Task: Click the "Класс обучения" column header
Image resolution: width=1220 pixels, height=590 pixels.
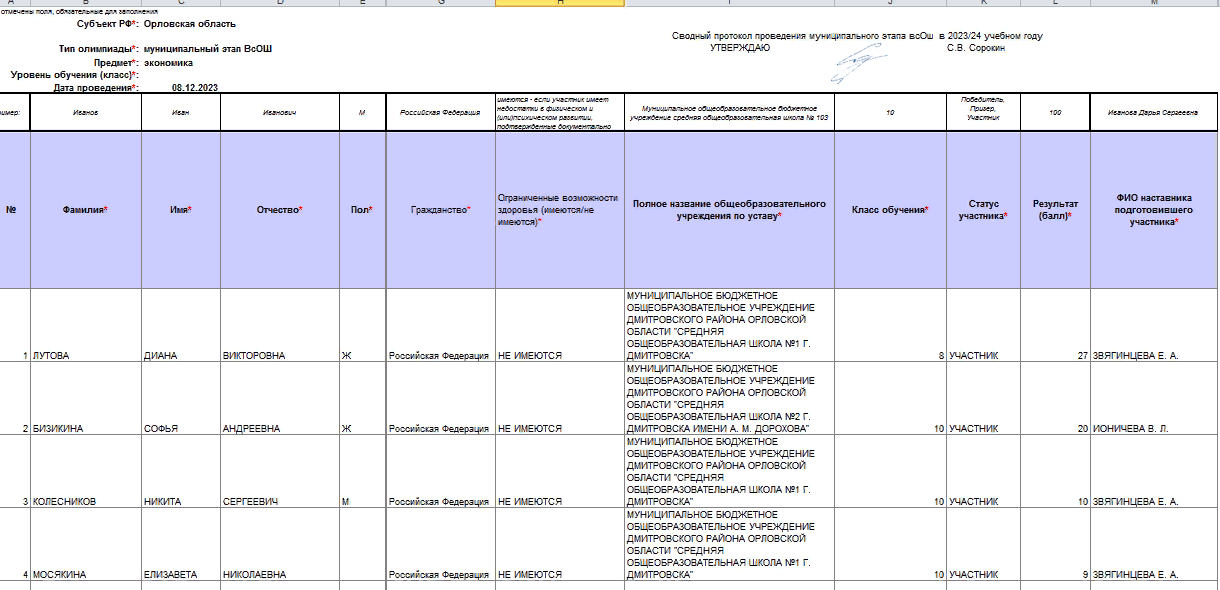Action: pos(890,210)
